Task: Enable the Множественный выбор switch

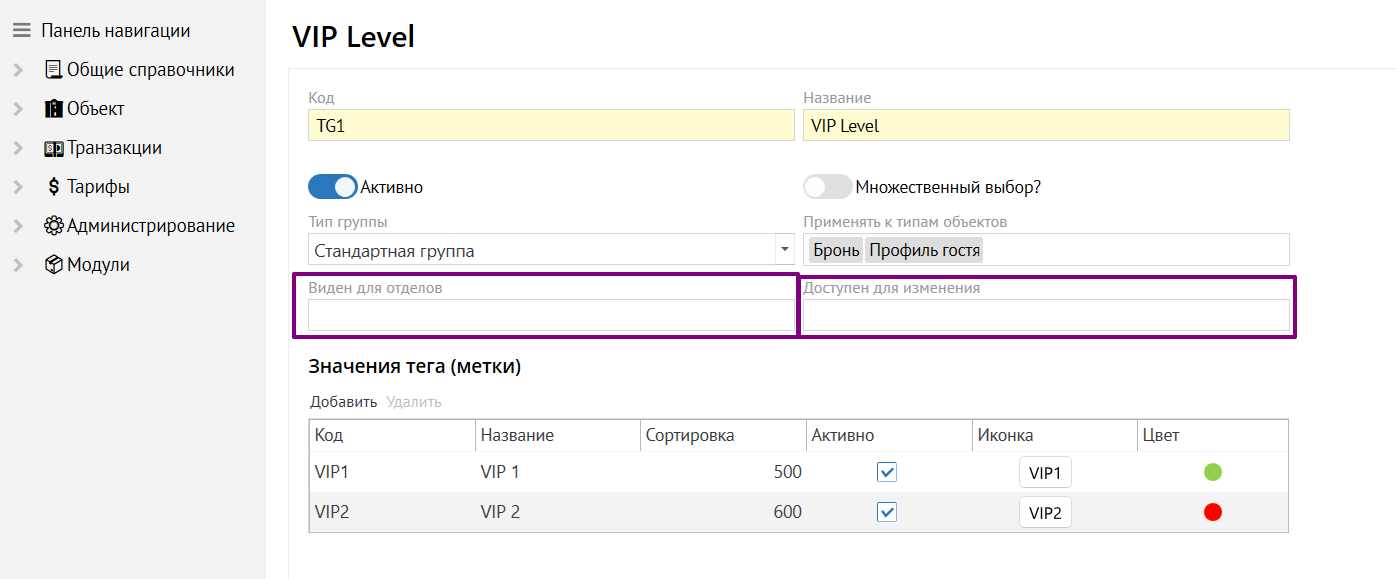Action: click(827, 187)
